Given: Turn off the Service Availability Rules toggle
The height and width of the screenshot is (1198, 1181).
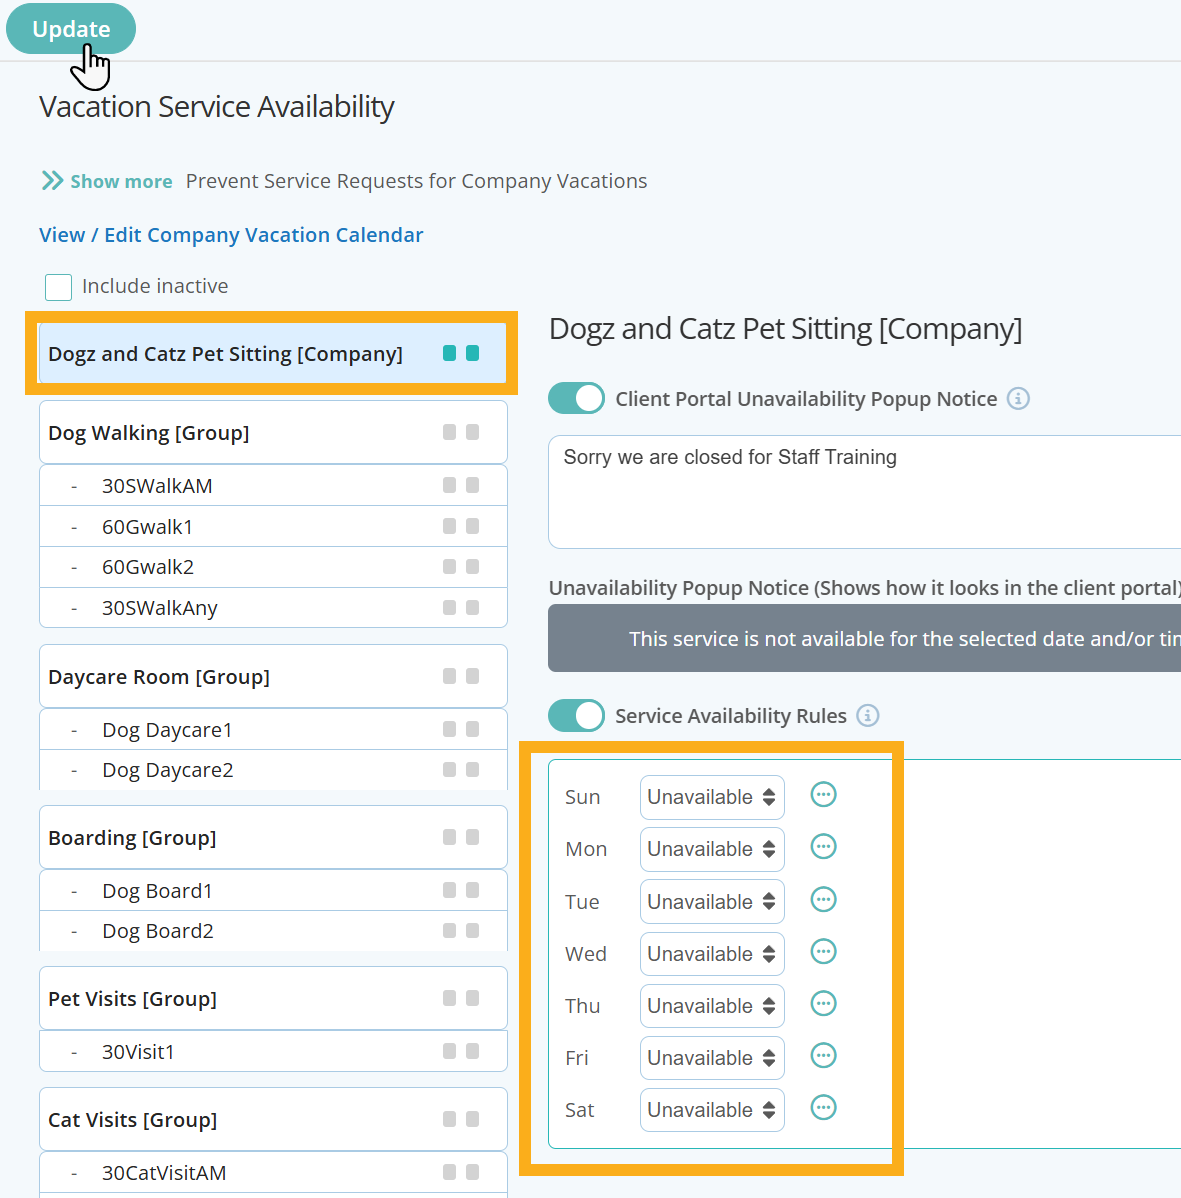Looking at the screenshot, I should tap(576, 715).
